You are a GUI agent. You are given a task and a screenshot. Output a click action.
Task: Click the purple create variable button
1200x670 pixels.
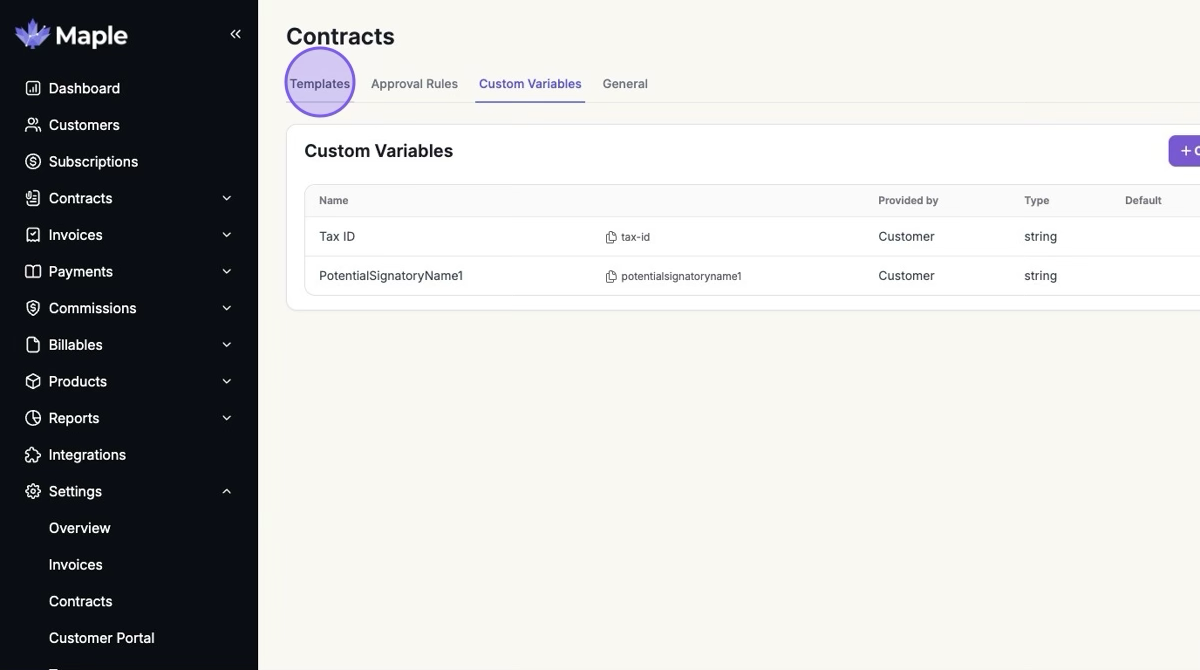tap(1185, 151)
